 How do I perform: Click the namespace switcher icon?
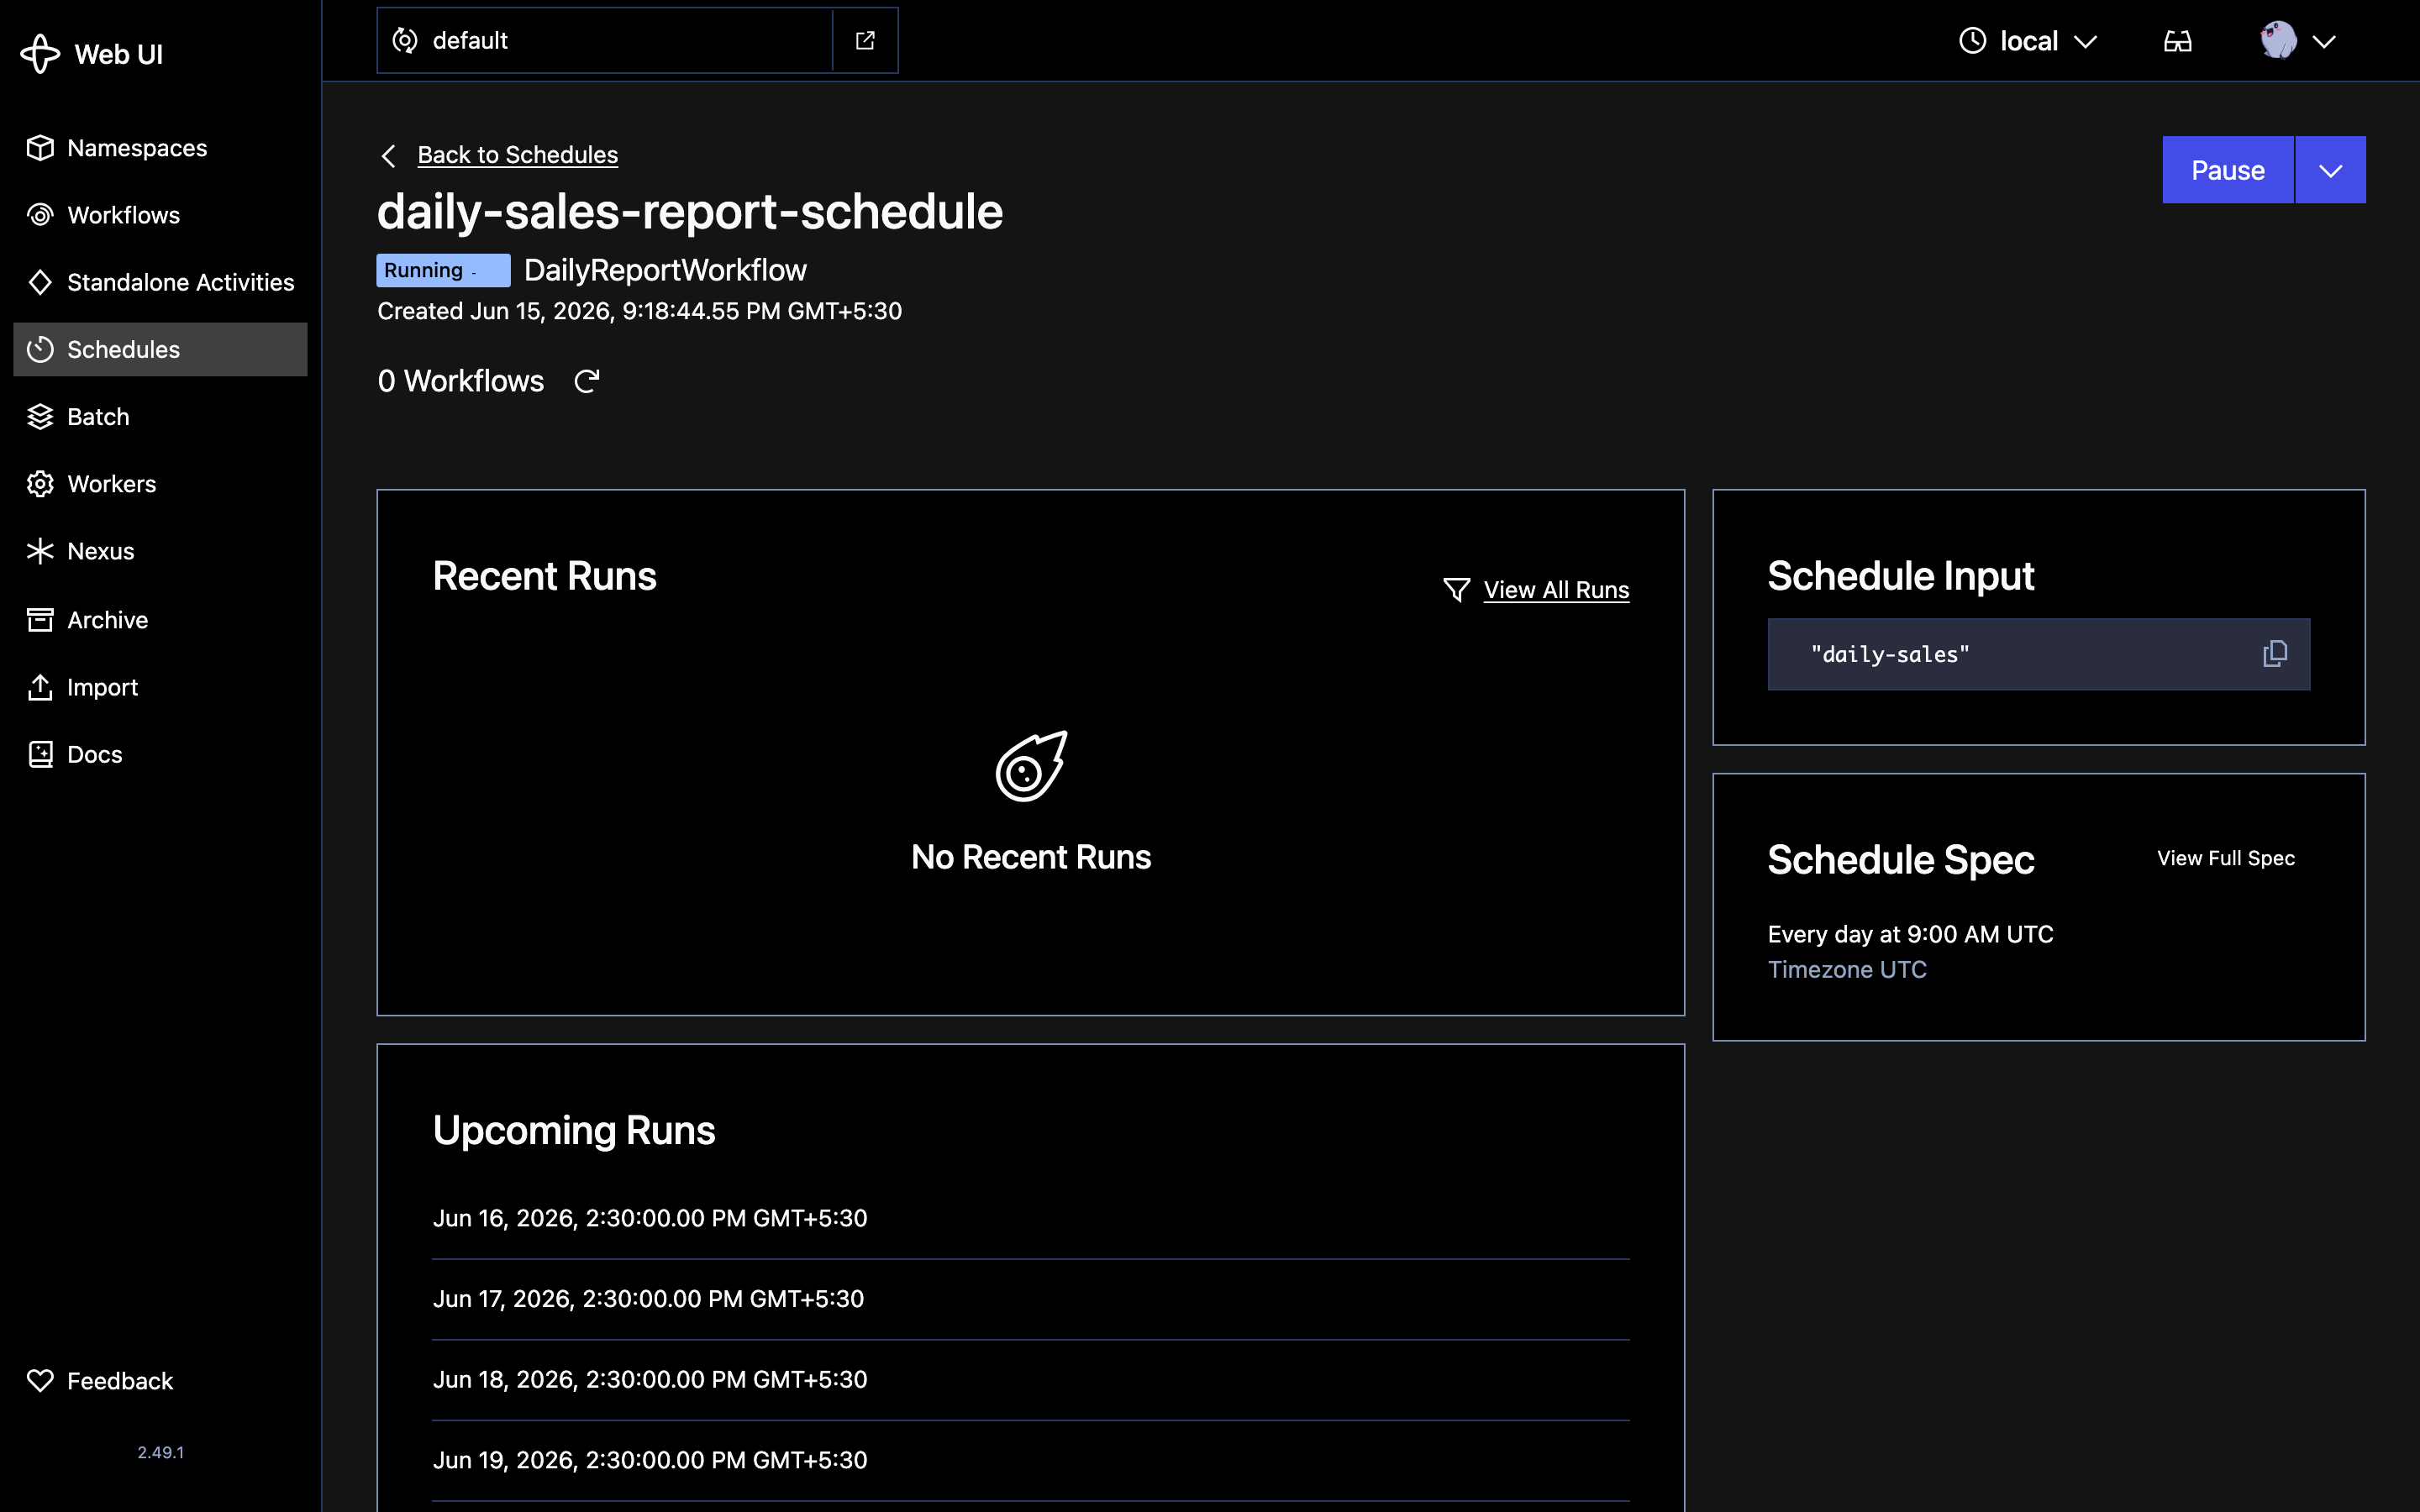[405, 40]
